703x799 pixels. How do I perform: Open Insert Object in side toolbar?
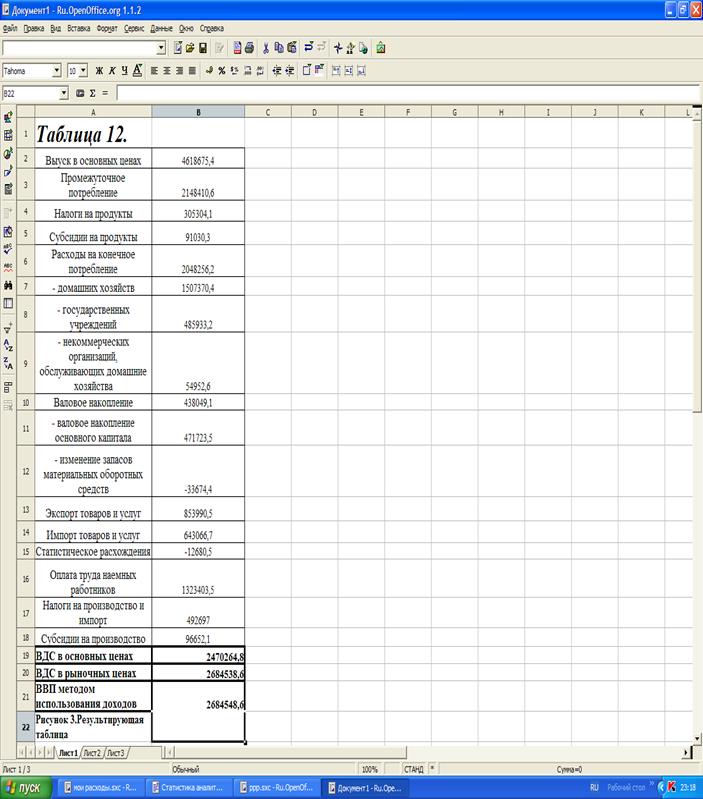tap(8, 153)
